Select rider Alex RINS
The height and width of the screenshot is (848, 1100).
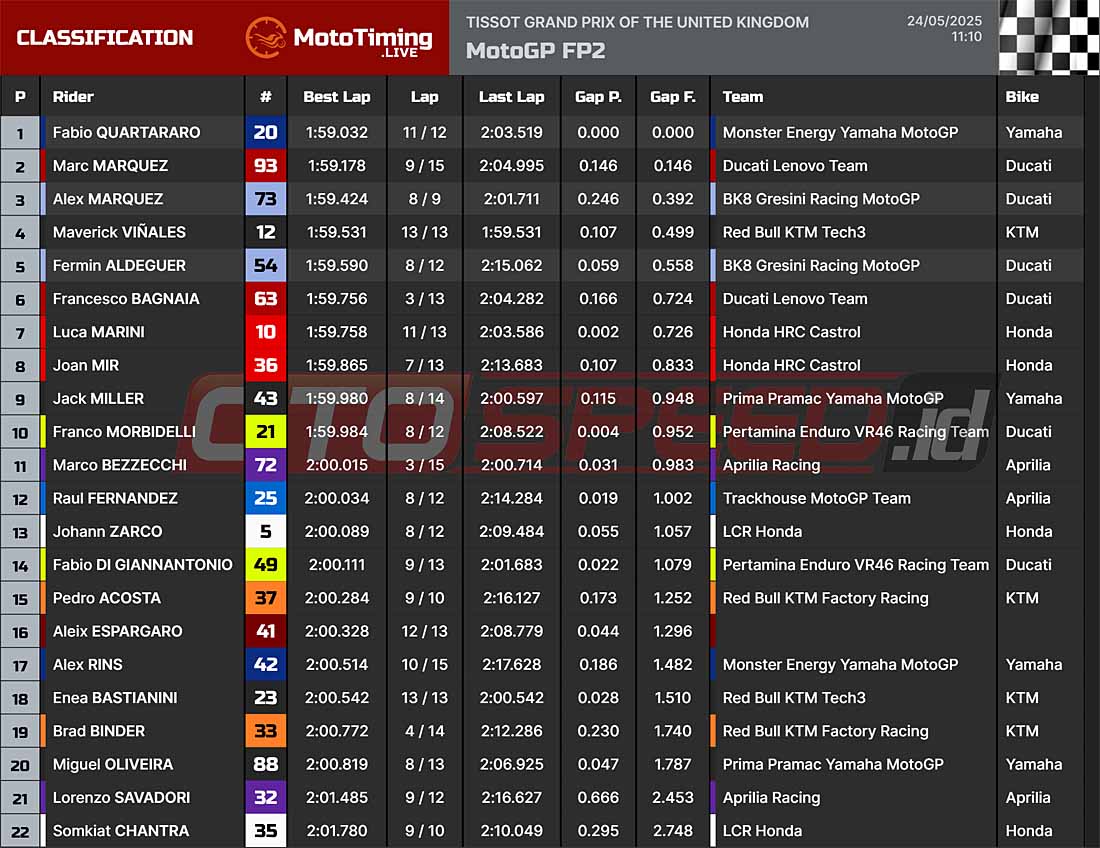pos(88,664)
